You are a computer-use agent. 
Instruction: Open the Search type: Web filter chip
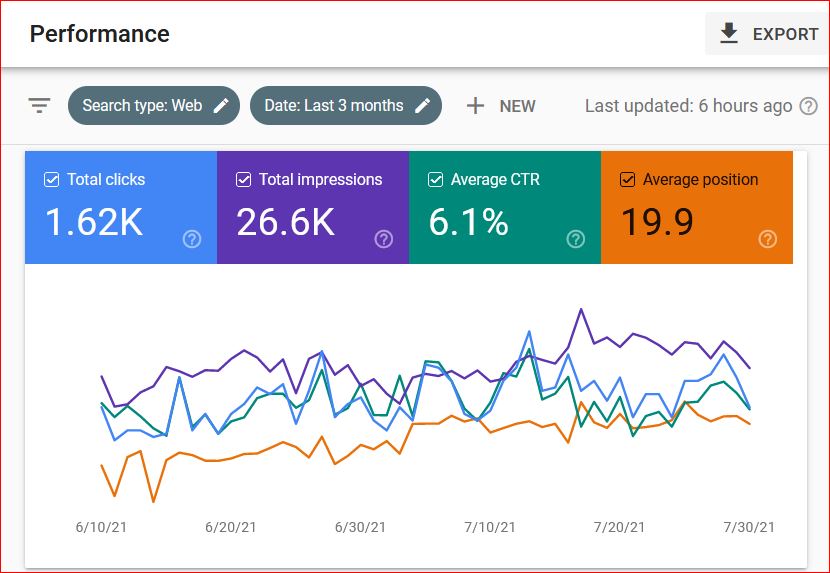point(142,105)
